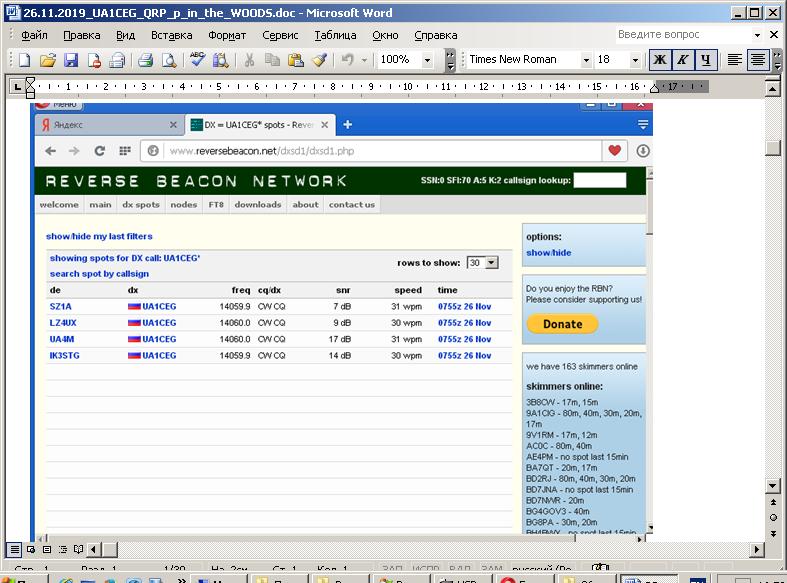
Task: Cut the selection with the scissors icon
Action: (249, 60)
